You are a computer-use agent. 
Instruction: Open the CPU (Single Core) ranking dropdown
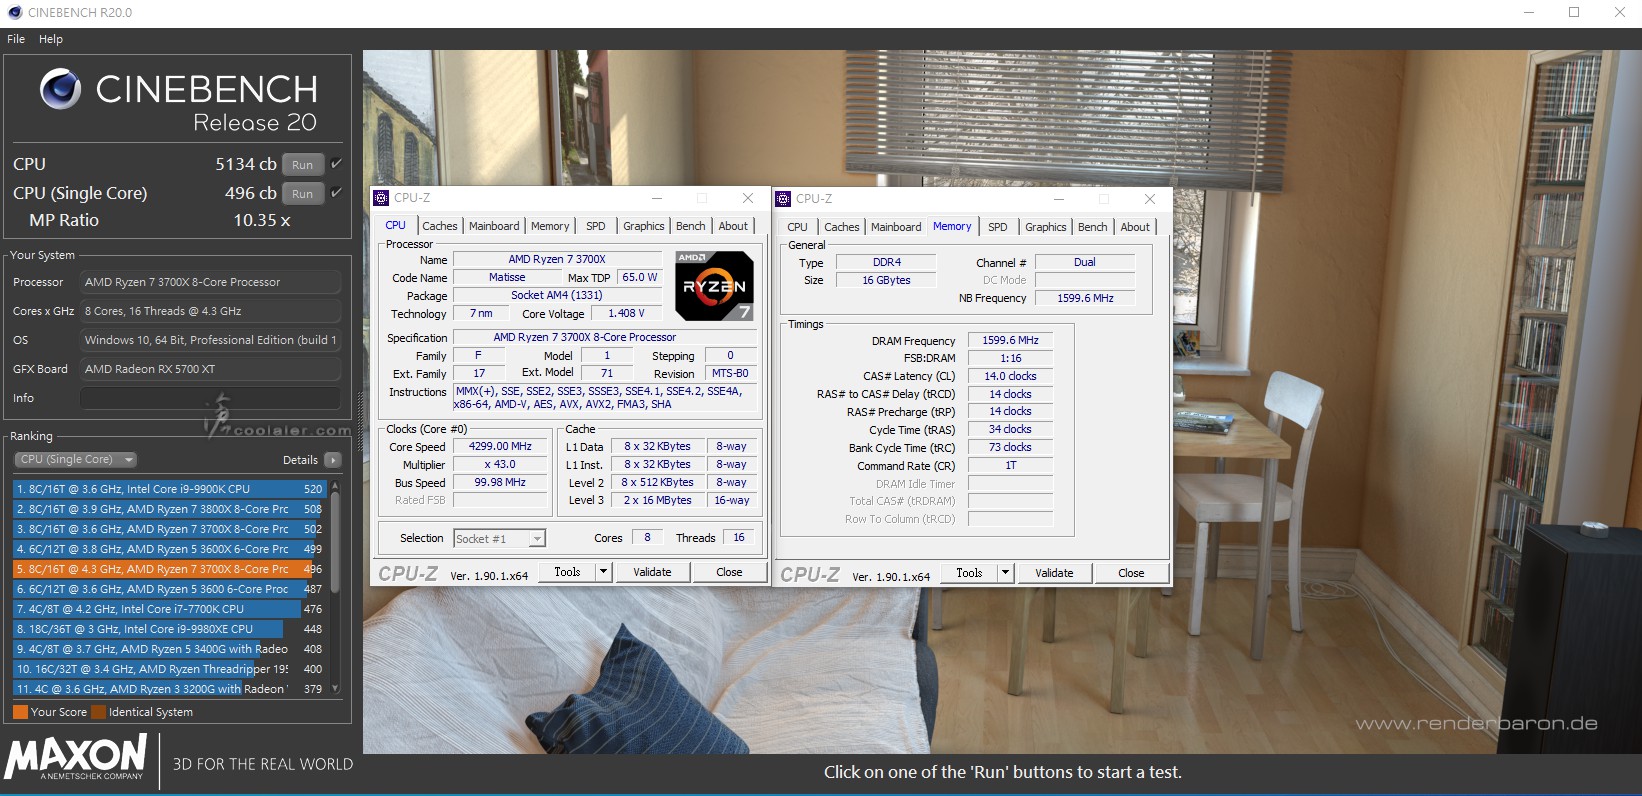coord(76,460)
